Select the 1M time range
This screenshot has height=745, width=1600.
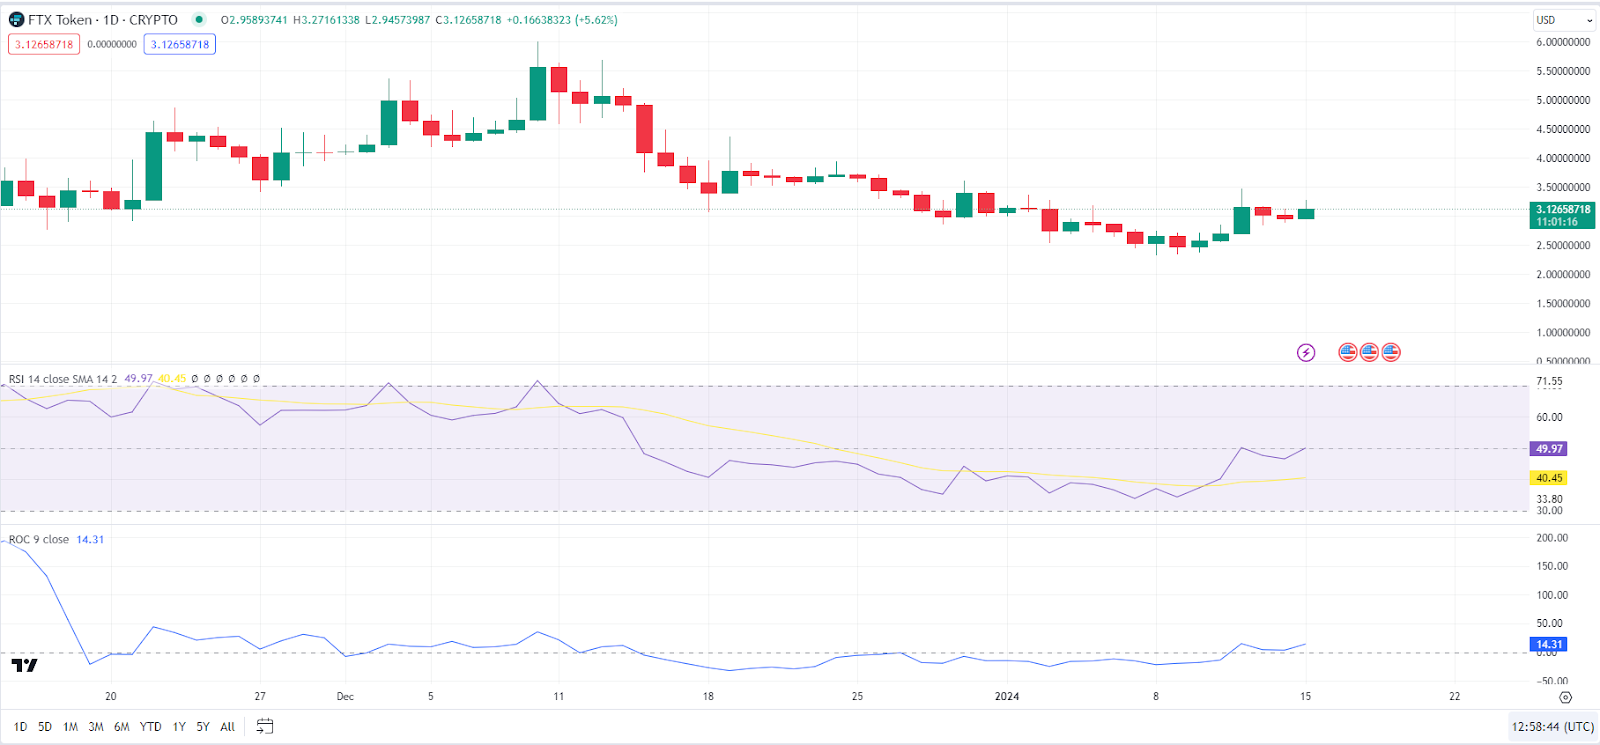[70, 727]
